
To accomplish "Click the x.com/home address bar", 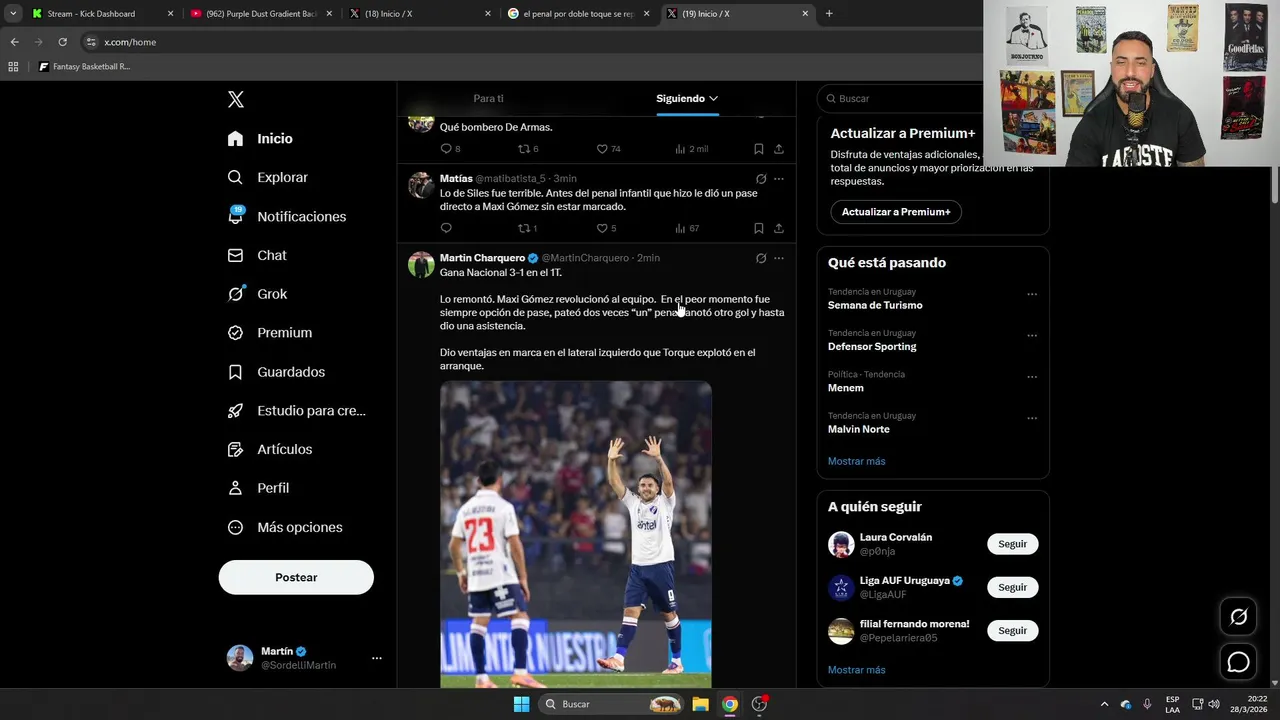I will point(530,42).
